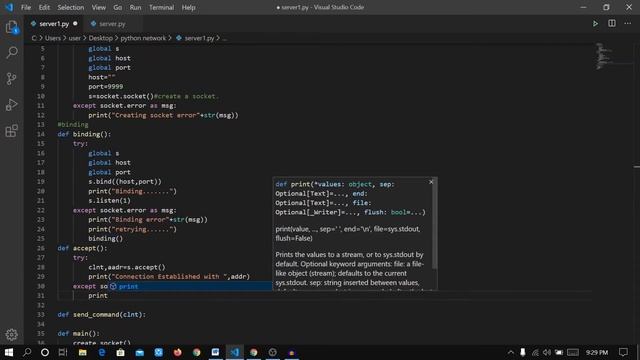Click the 9:29 PM taskbar clock
The height and width of the screenshot is (360, 640).
pos(597,352)
